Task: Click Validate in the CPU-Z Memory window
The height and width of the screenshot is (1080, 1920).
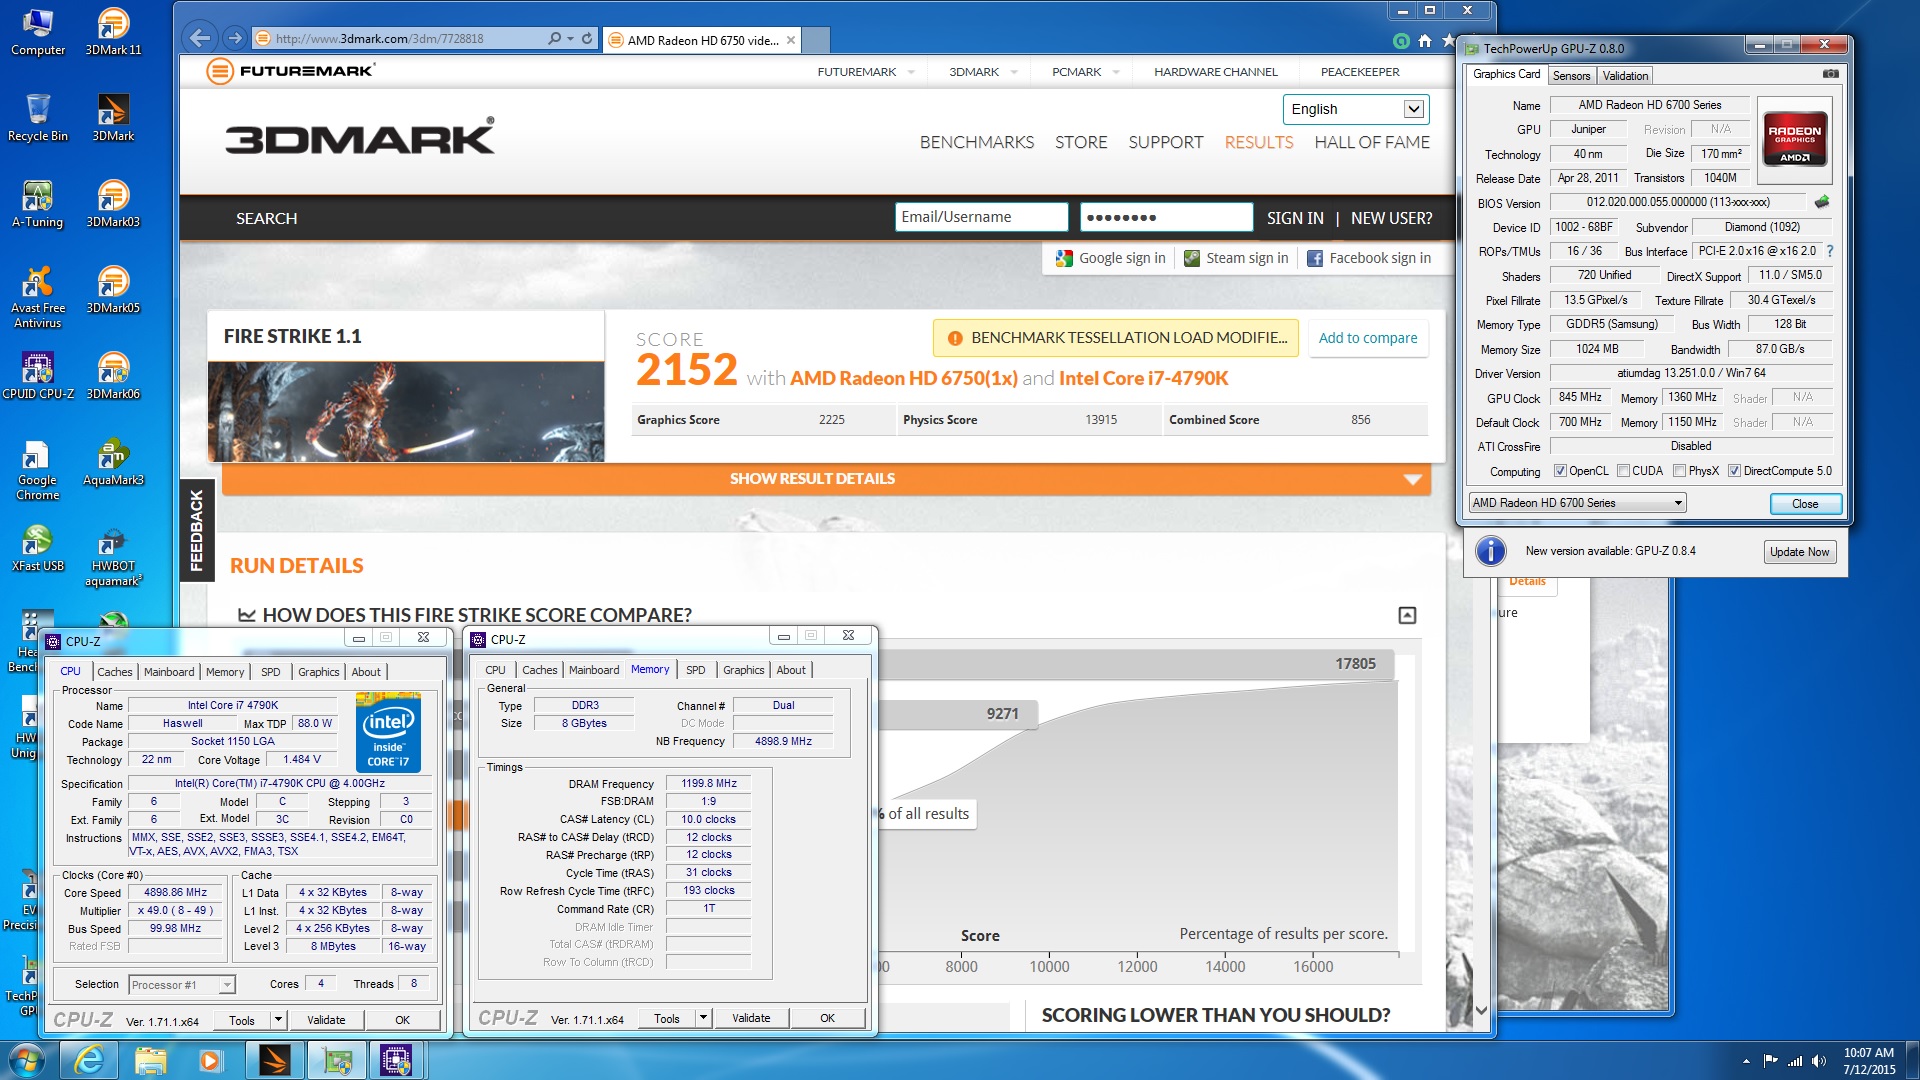Action: (x=751, y=1018)
